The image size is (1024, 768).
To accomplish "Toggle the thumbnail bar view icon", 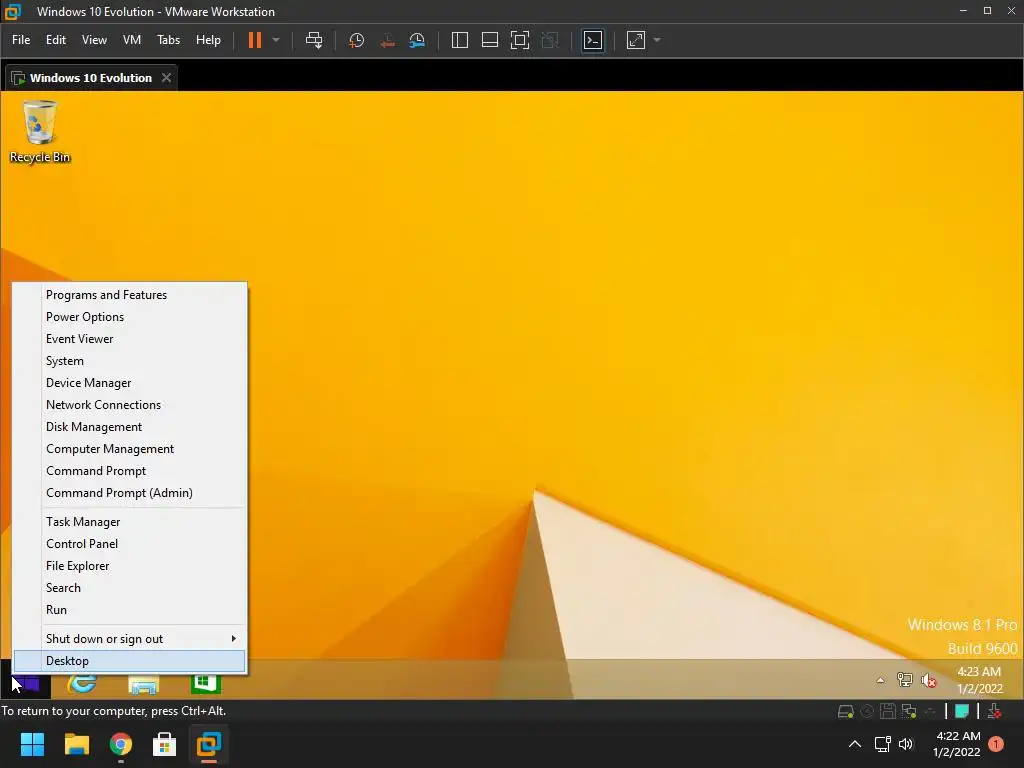I will 490,40.
